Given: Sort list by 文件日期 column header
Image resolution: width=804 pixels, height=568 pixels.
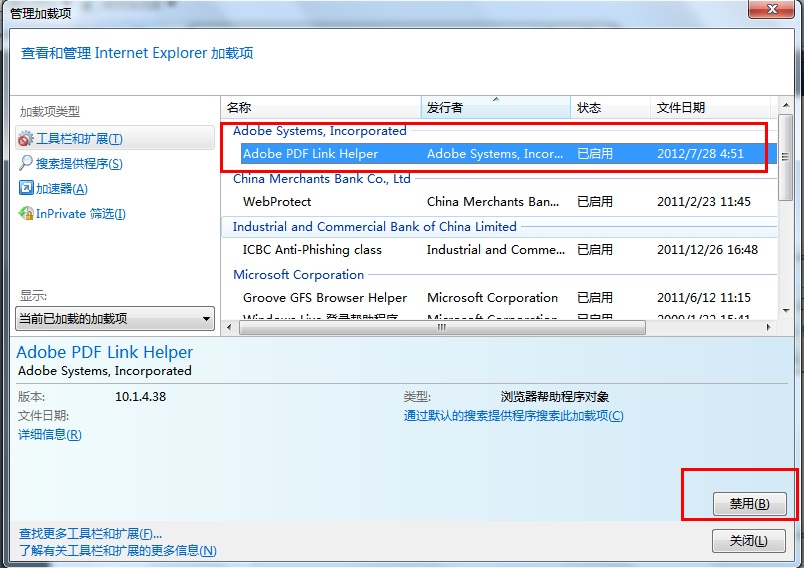Looking at the screenshot, I should pos(710,108).
